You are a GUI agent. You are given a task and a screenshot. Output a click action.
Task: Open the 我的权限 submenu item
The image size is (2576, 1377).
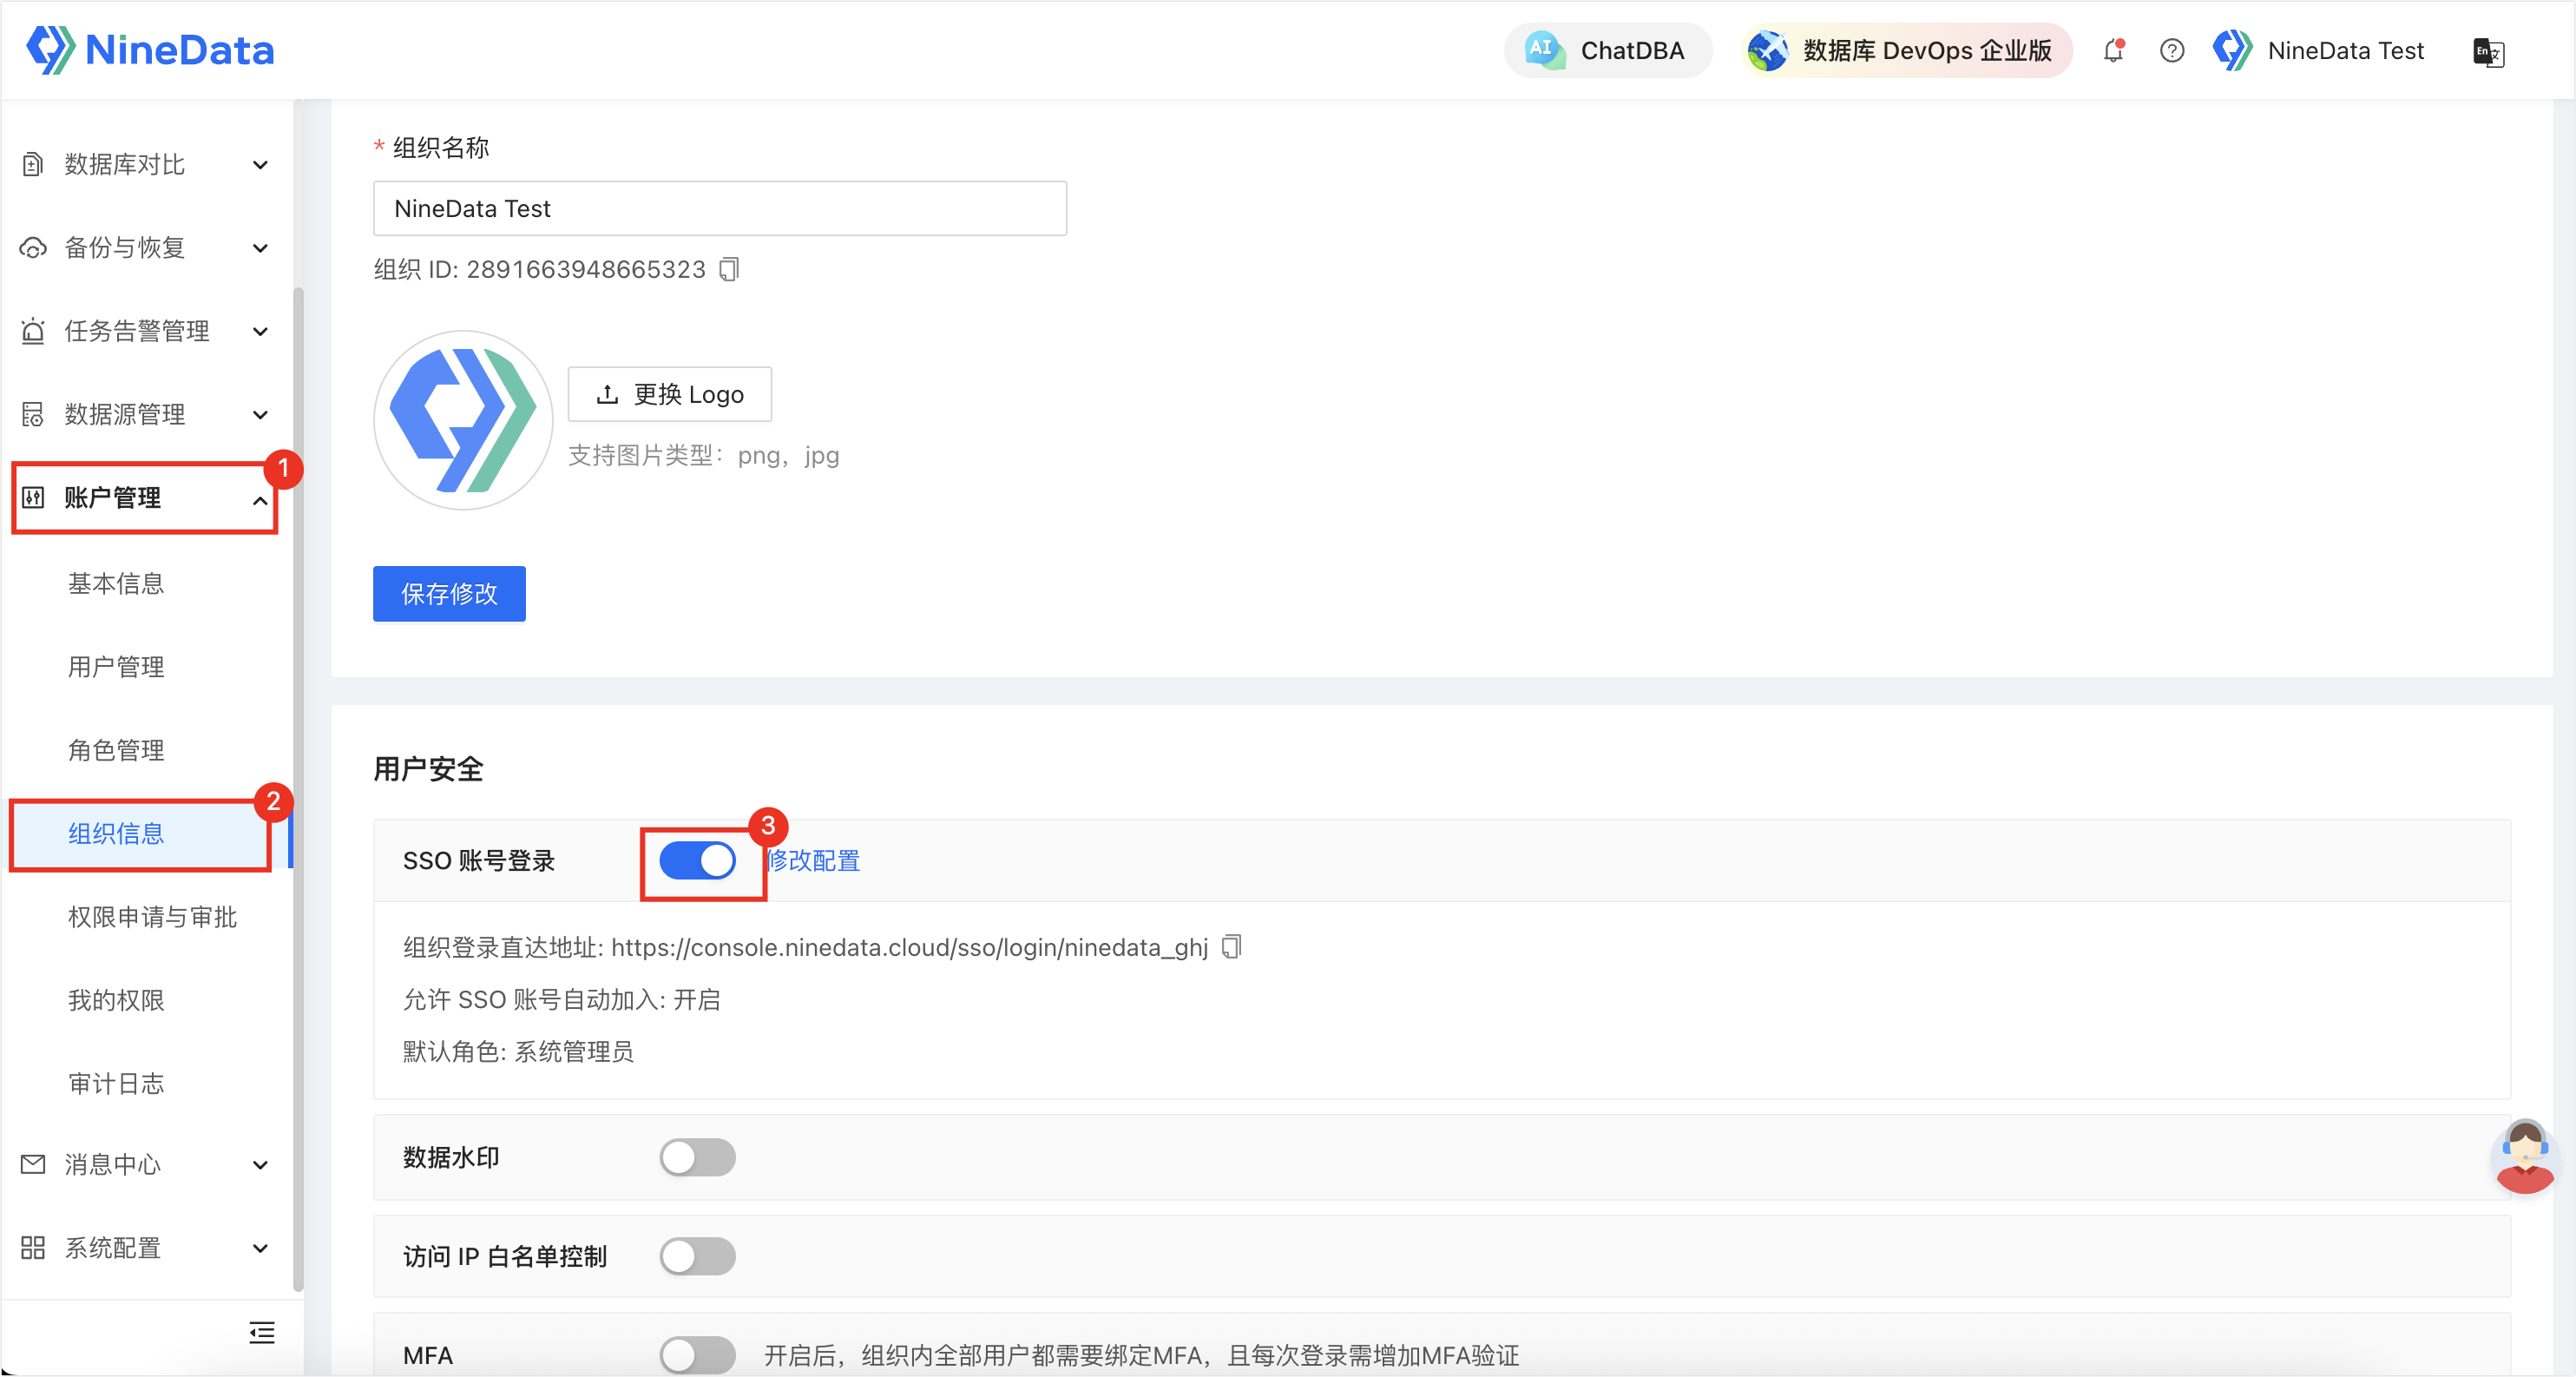point(116,1000)
